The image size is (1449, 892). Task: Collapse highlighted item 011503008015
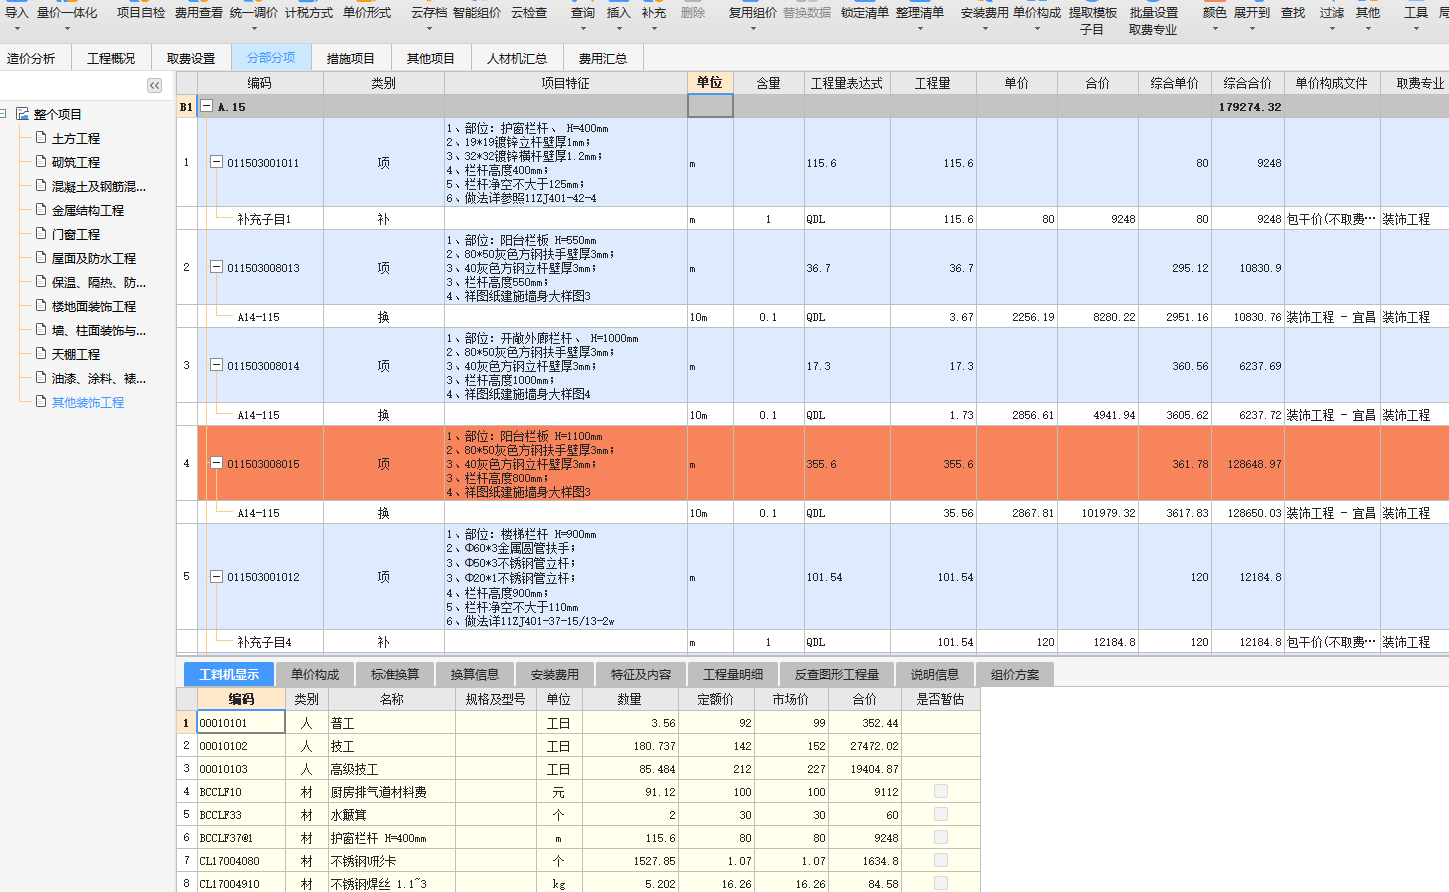(216, 463)
